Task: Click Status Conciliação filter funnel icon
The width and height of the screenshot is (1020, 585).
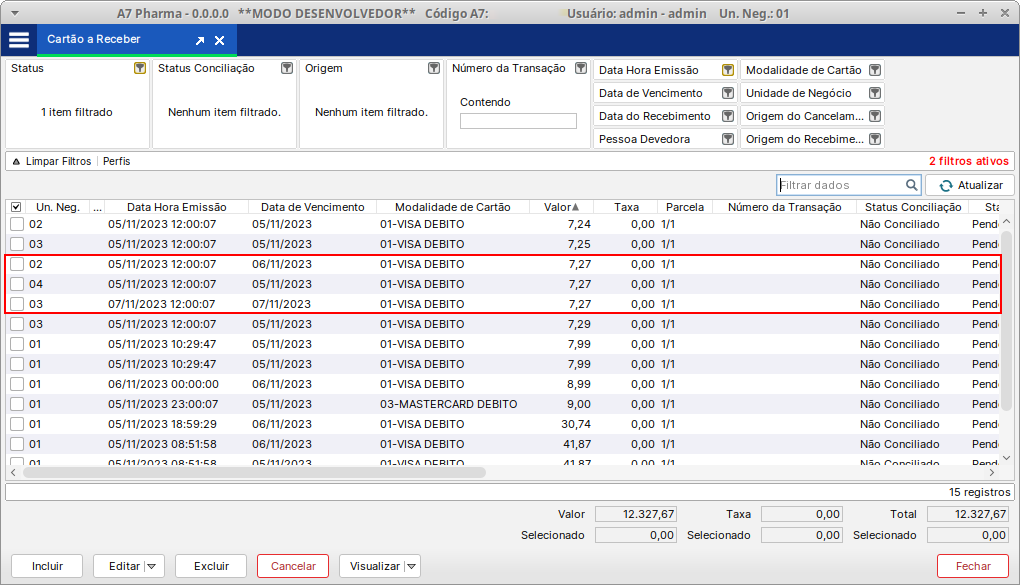Action: pos(287,69)
